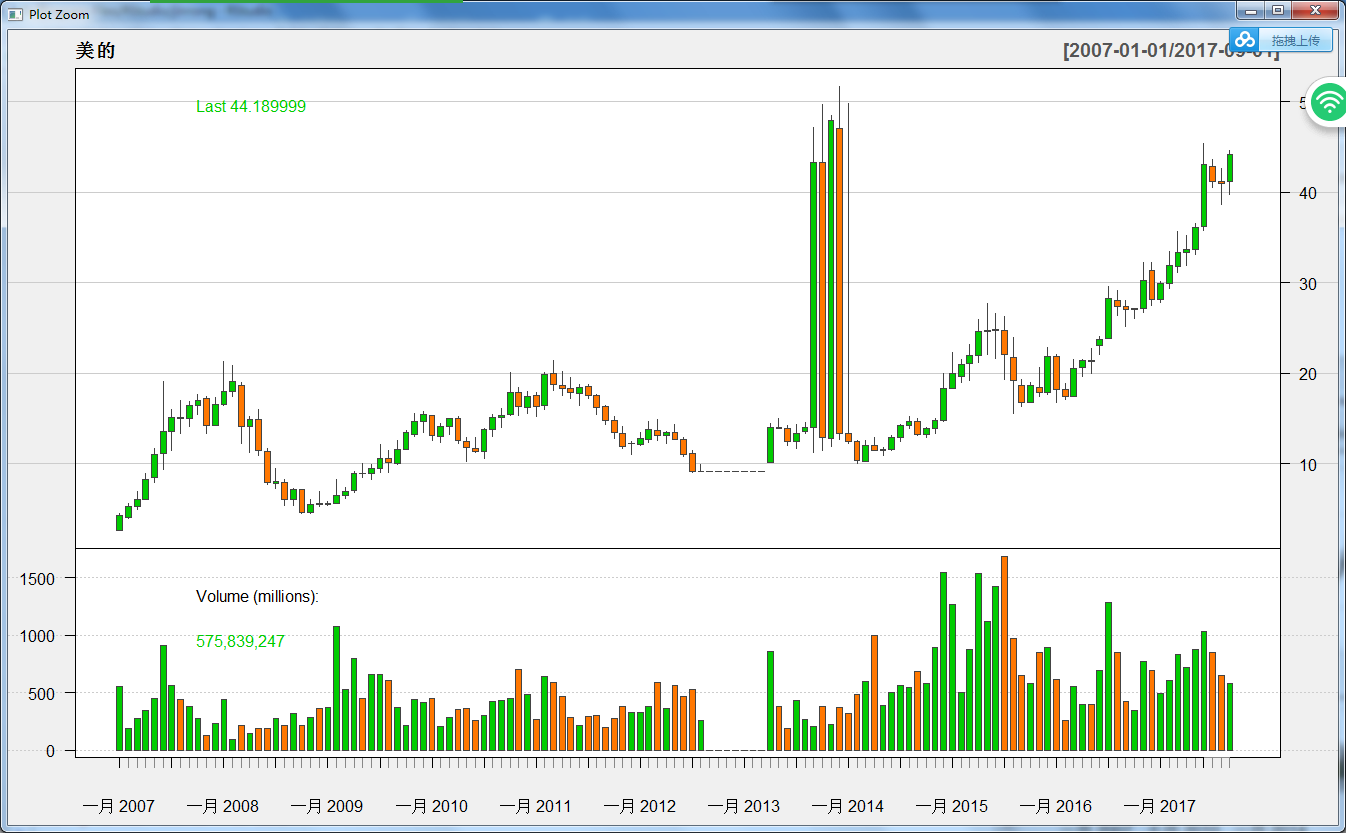
Task: Minimize the Plot Zoom window
Action: (x=1251, y=11)
